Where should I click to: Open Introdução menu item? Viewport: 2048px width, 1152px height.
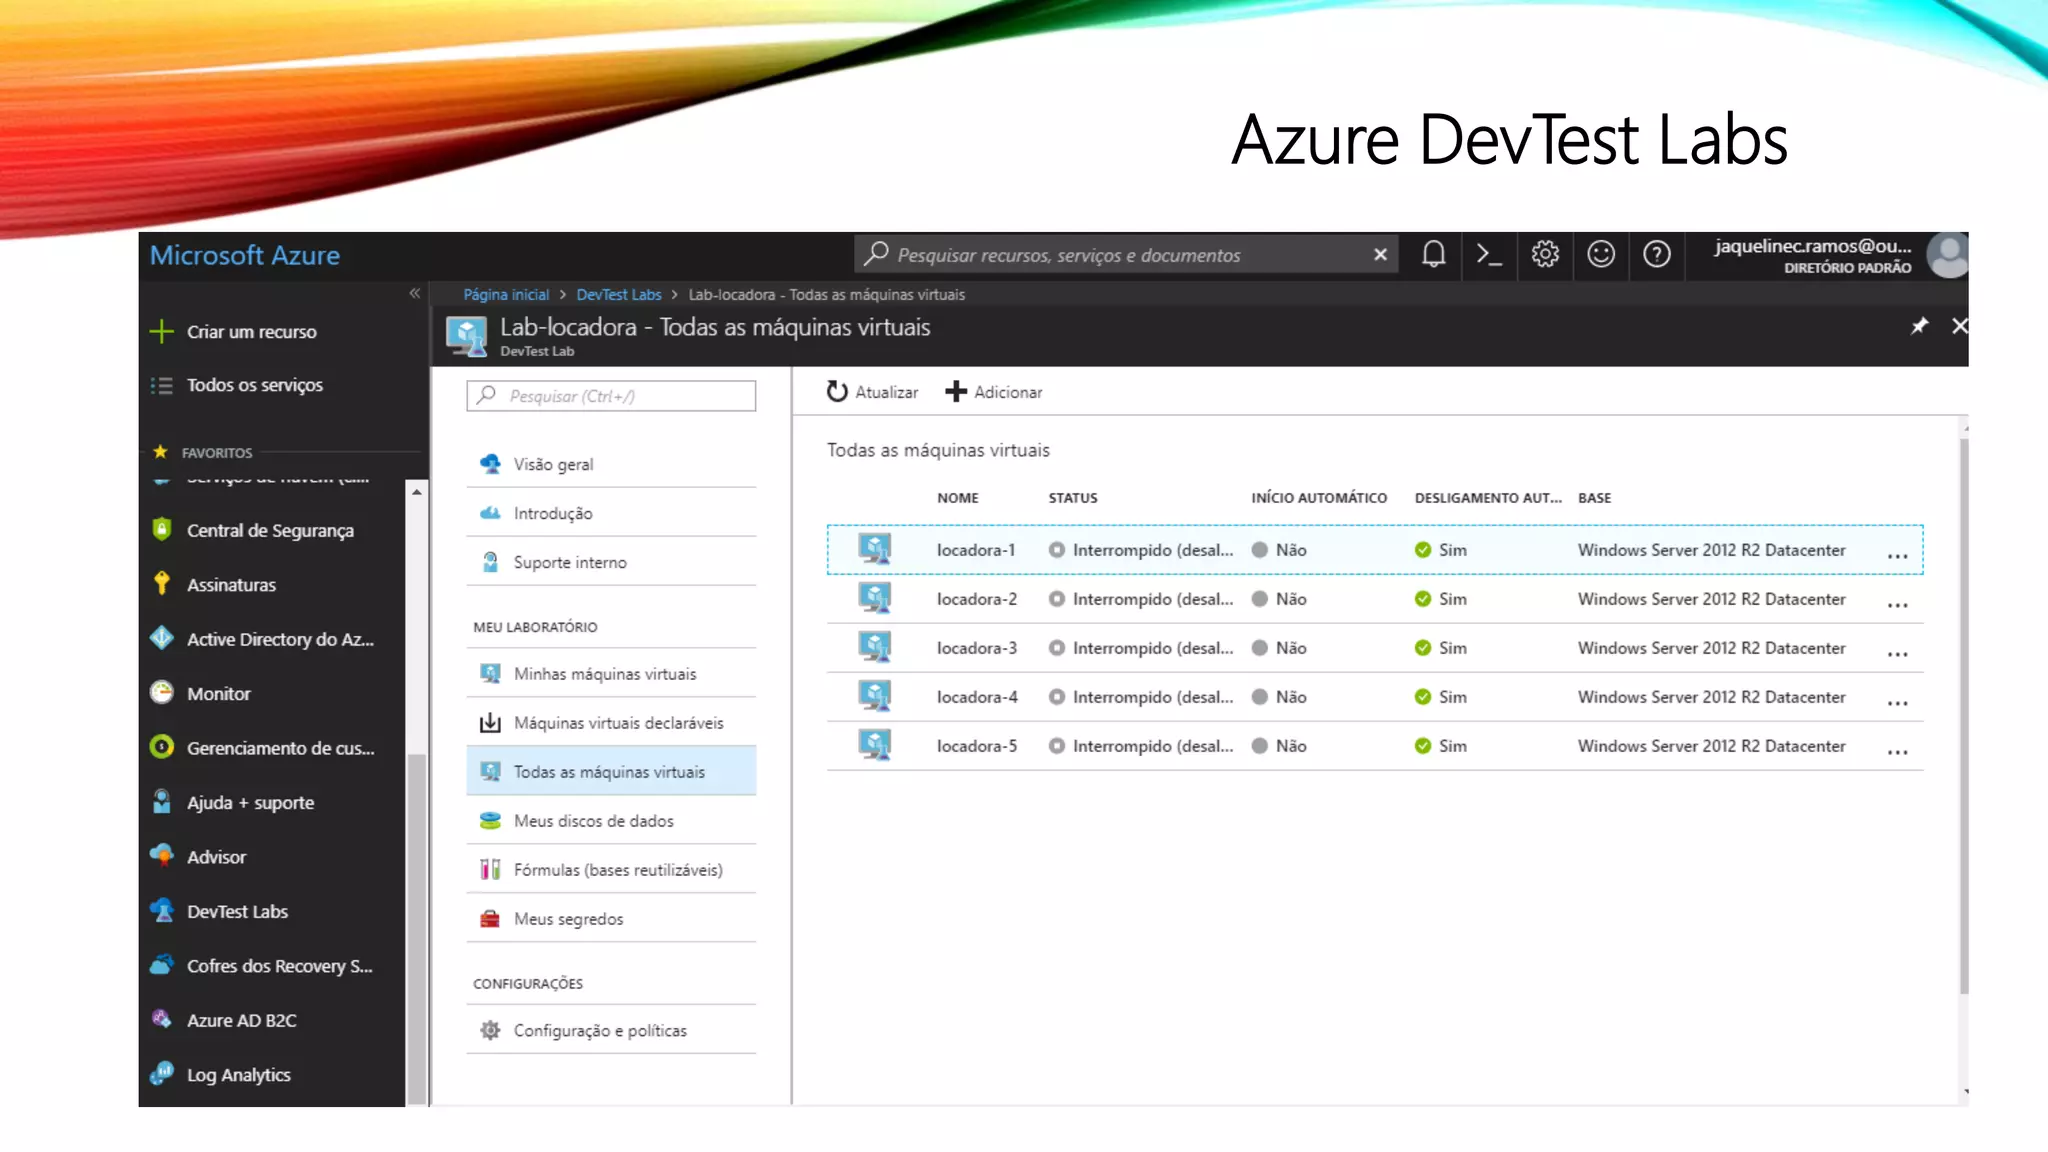(611, 513)
